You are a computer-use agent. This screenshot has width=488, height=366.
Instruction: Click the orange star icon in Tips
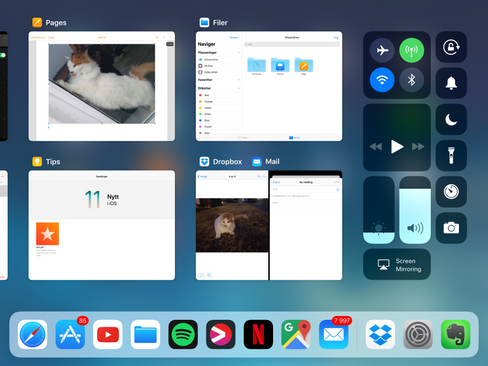click(x=47, y=234)
